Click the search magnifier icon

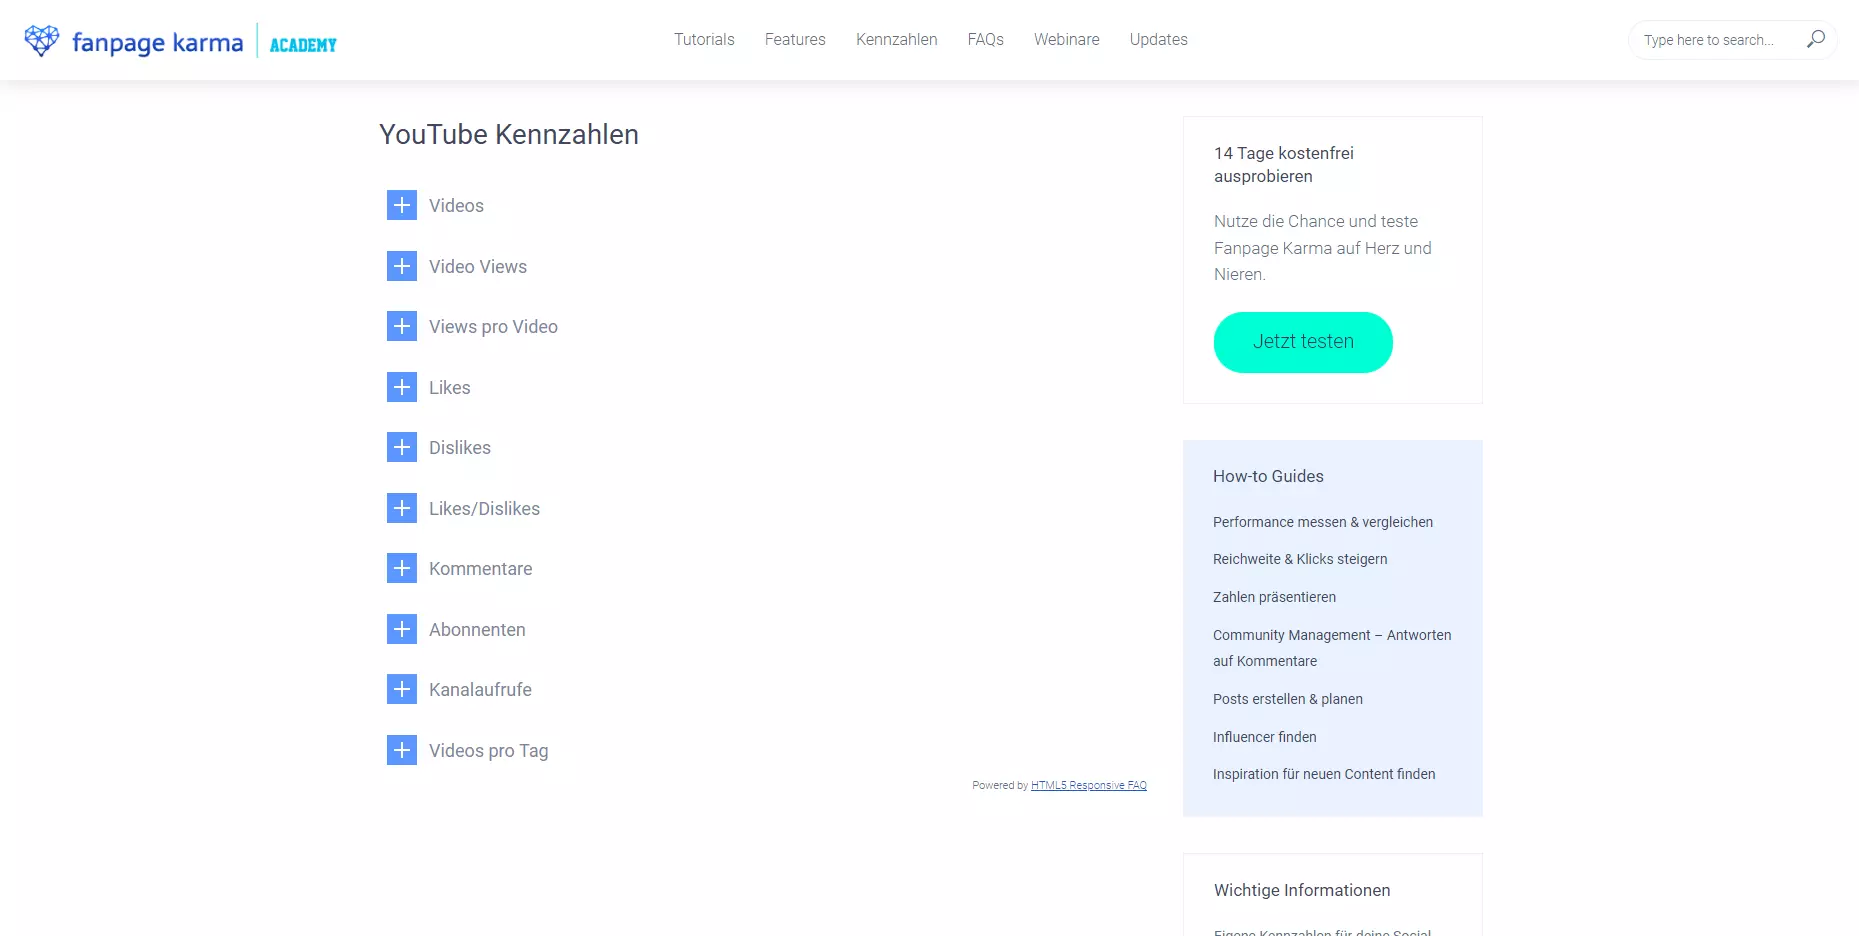(x=1815, y=39)
